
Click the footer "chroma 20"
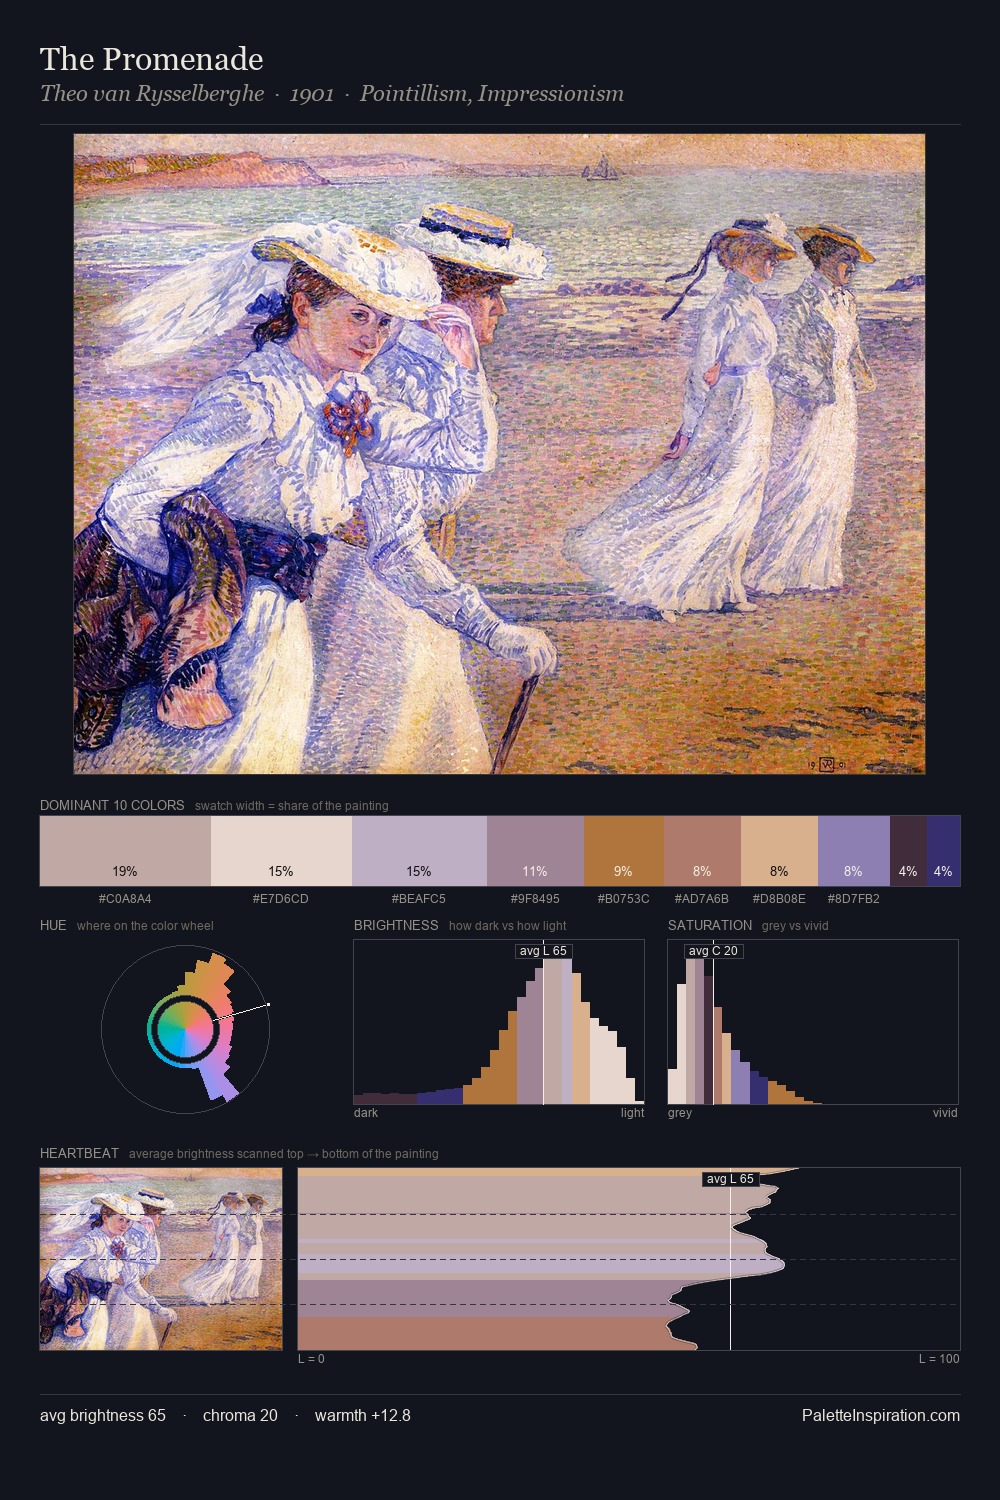point(240,1415)
